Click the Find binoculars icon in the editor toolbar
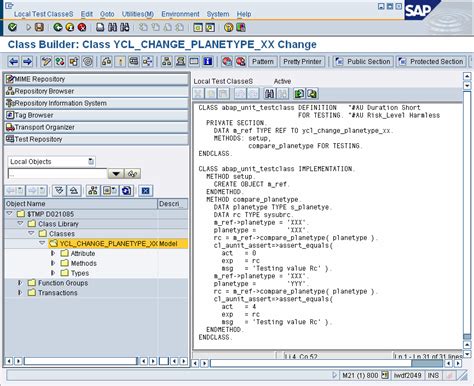This screenshot has height=386, width=474. point(270,94)
